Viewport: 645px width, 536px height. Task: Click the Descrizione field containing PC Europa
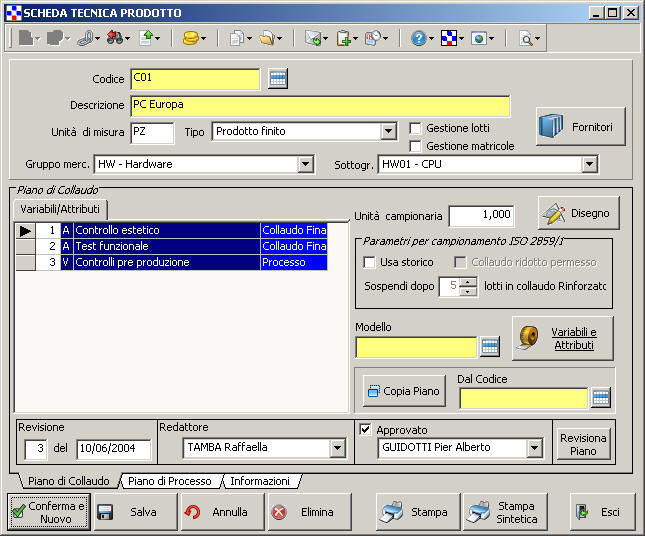[319, 105]
